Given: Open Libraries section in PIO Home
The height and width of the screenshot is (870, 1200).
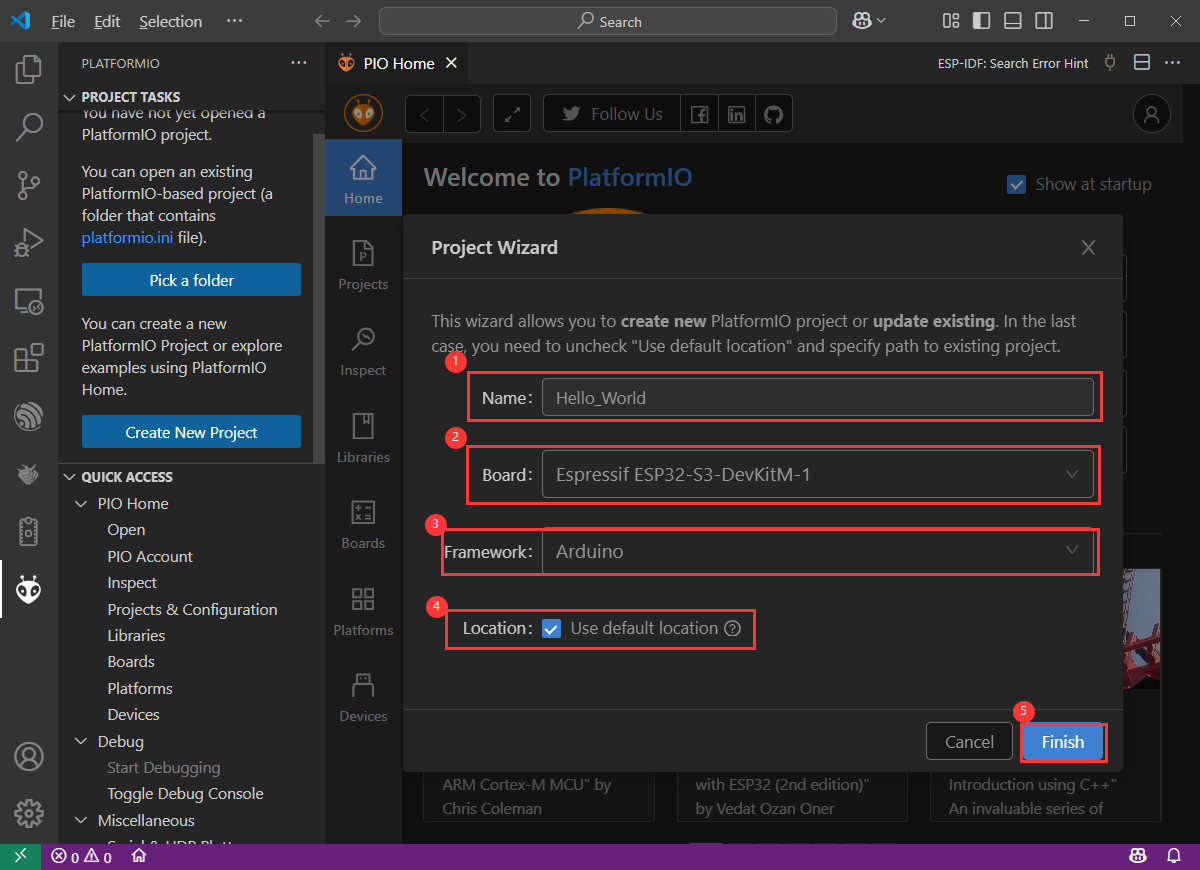Looking at the screenshot, I should (x=363, y=438).
